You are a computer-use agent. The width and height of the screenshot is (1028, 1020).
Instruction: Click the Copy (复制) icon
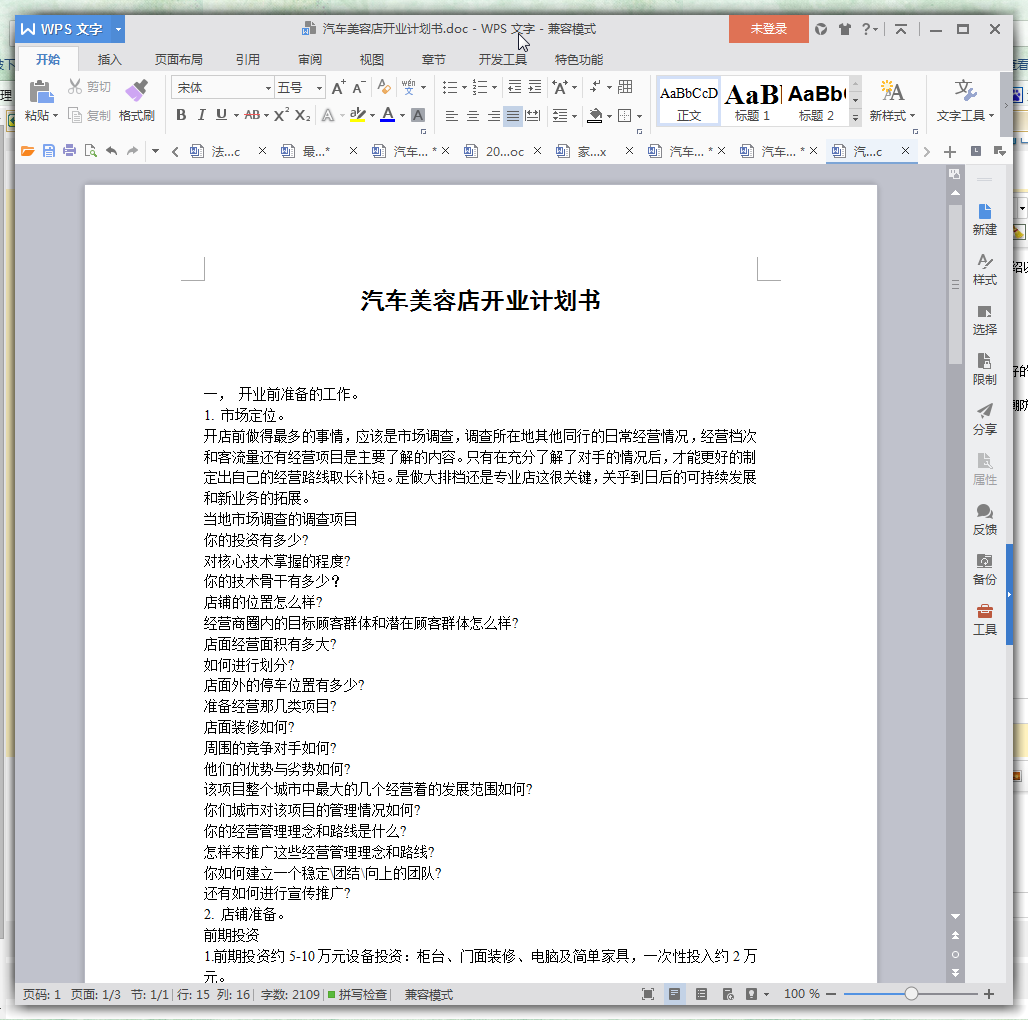[75, 115]
